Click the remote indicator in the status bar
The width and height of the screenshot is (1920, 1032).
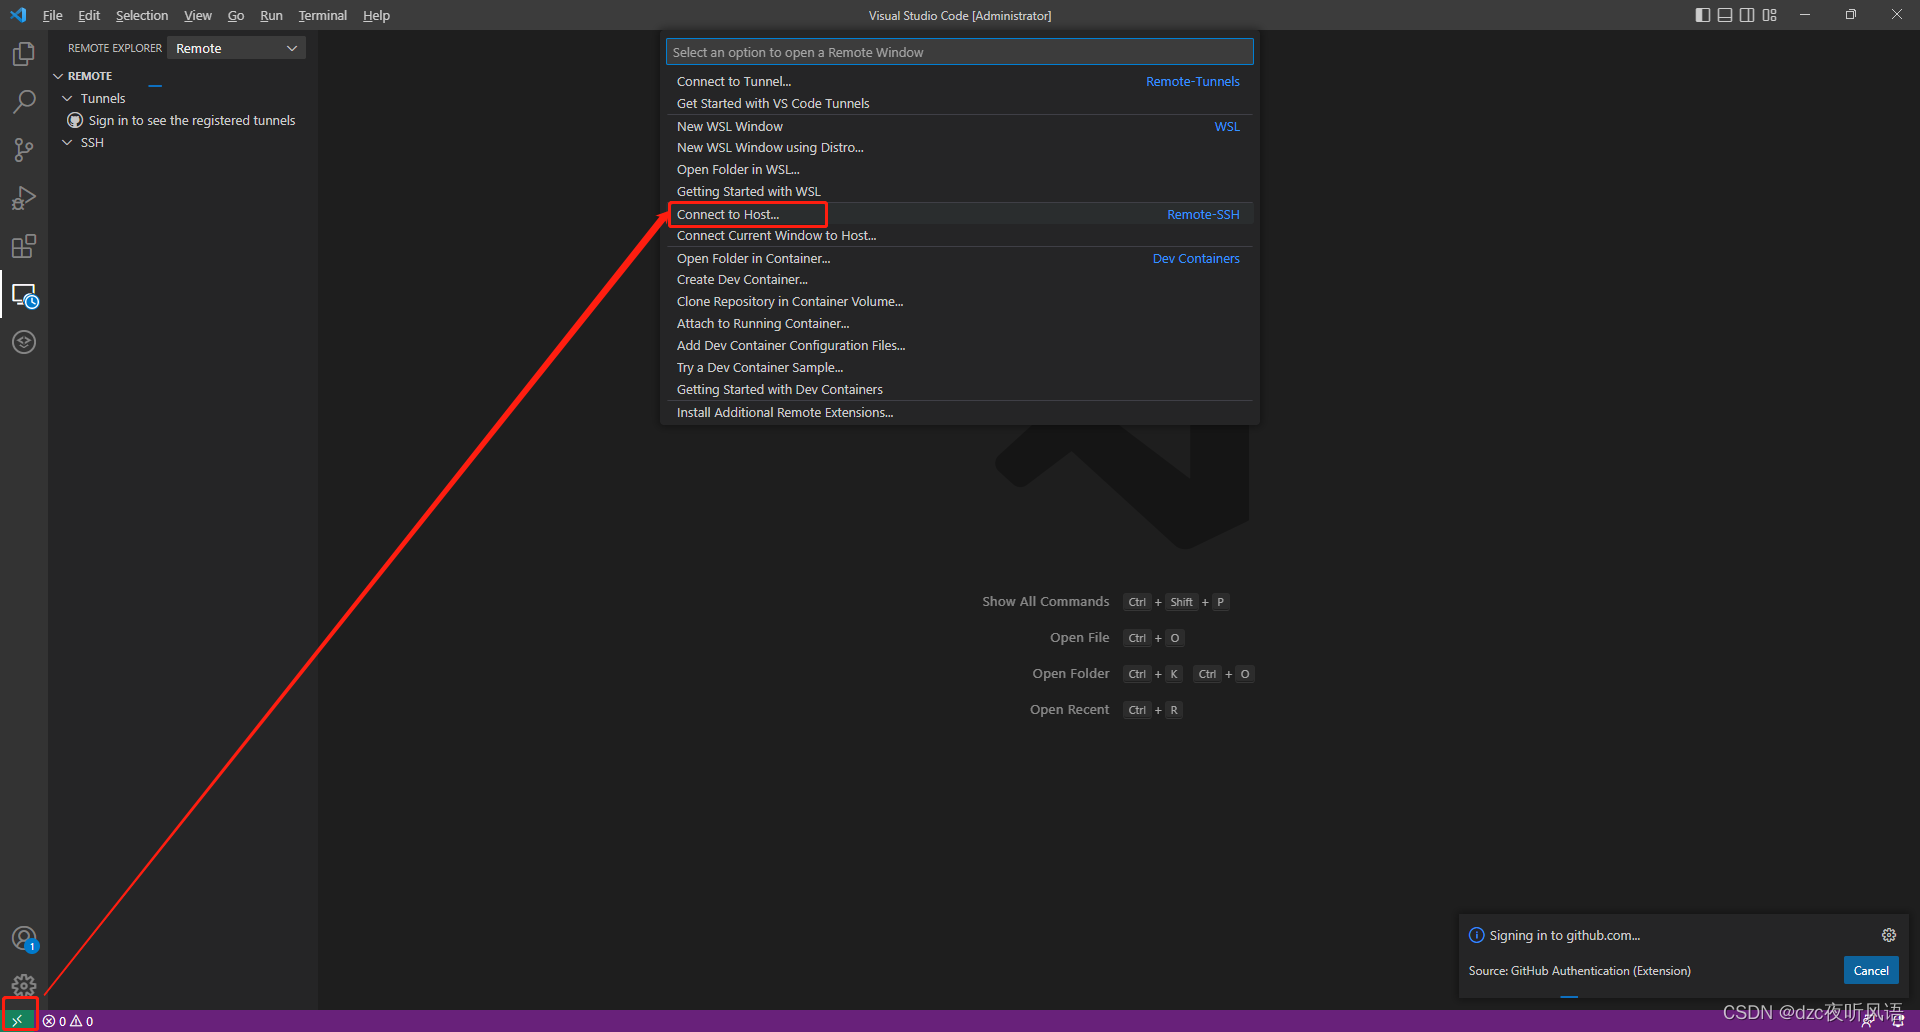(18, 1019)
